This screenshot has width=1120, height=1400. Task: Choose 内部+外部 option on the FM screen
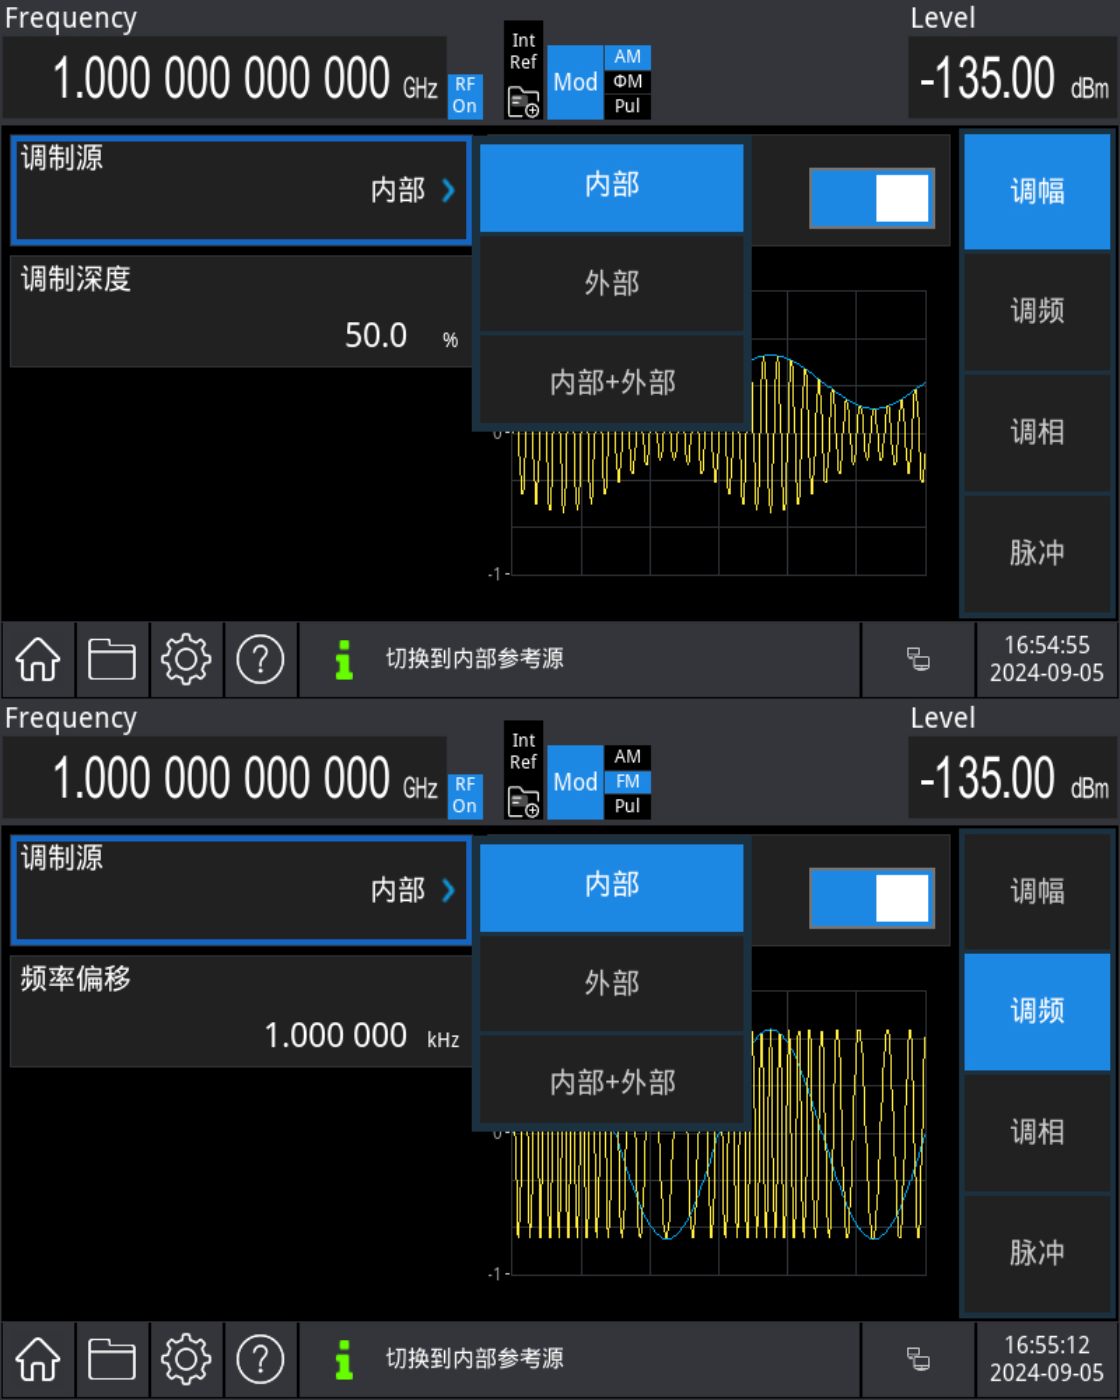[611, 1082]
